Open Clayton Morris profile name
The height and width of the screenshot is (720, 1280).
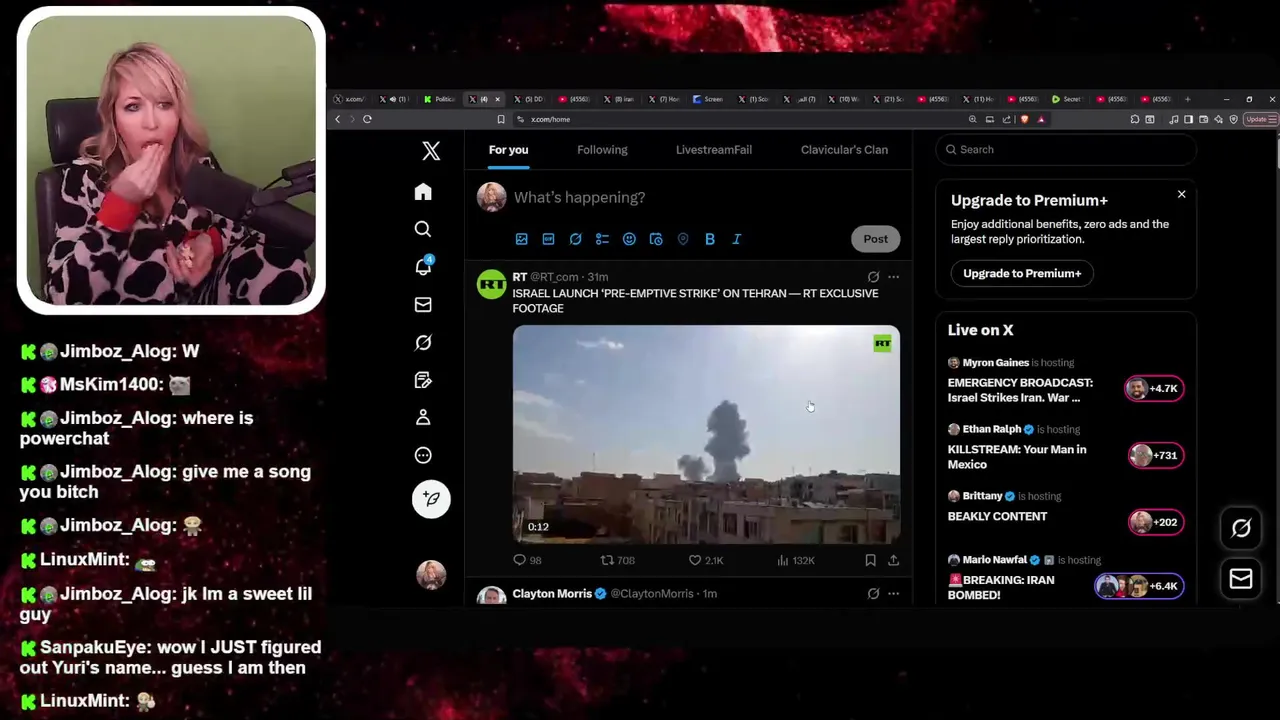[x=552, y=594]
